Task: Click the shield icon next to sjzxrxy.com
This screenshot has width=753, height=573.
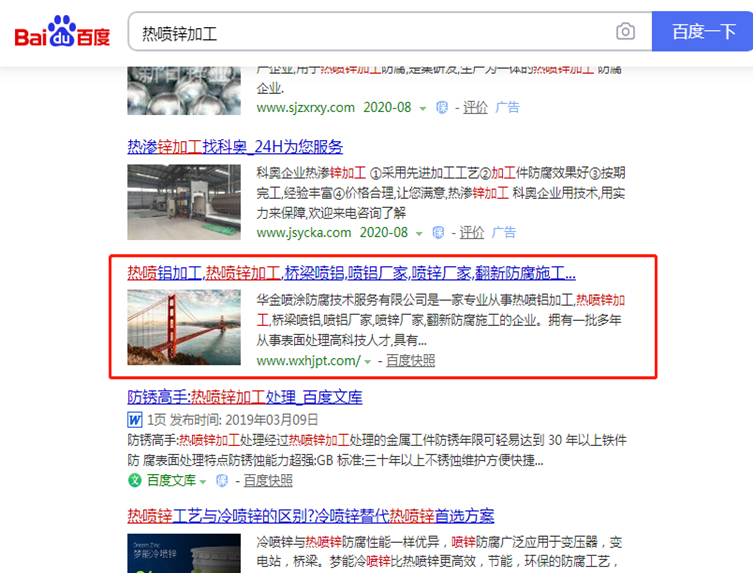Action: pyautogui.click(x=442, y=108)
